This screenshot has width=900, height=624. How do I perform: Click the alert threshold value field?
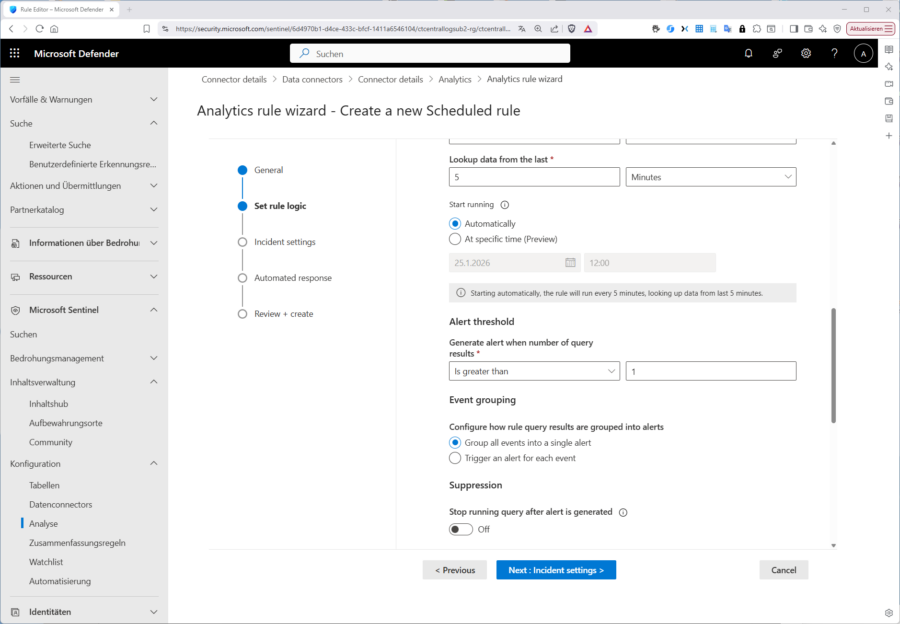coord(710,371)
